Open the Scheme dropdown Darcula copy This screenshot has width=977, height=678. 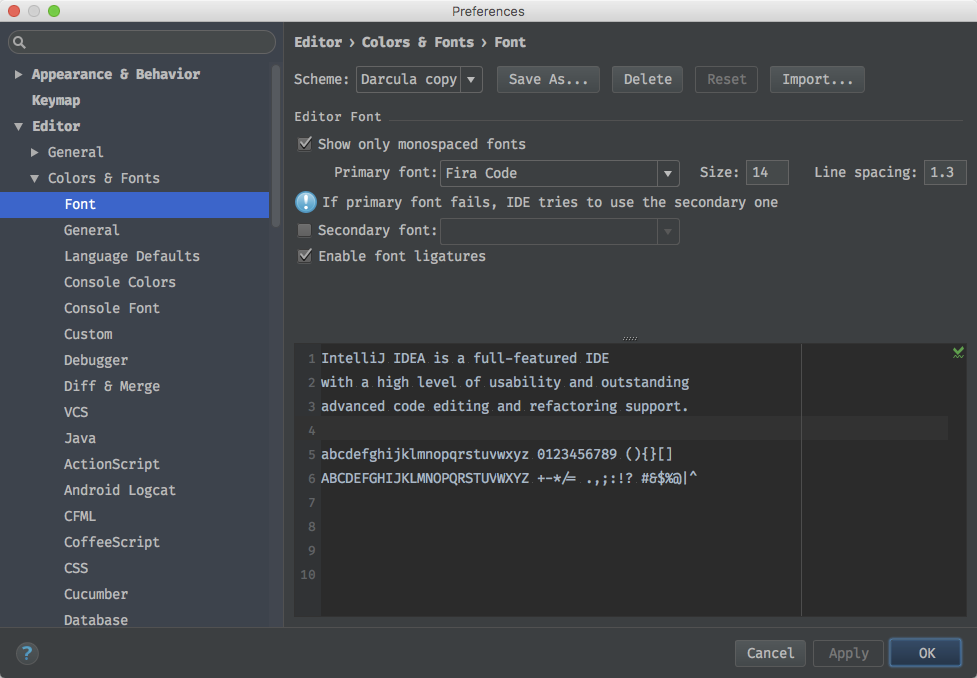click(419, 79)
